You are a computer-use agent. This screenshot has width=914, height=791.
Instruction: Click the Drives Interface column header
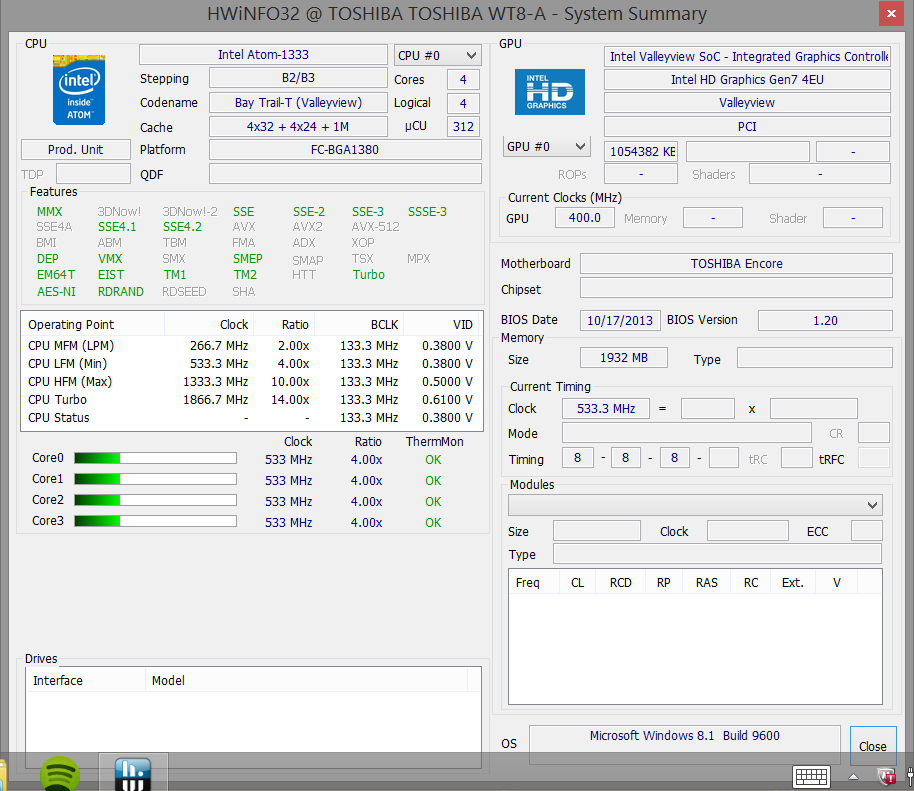(86, 680)
